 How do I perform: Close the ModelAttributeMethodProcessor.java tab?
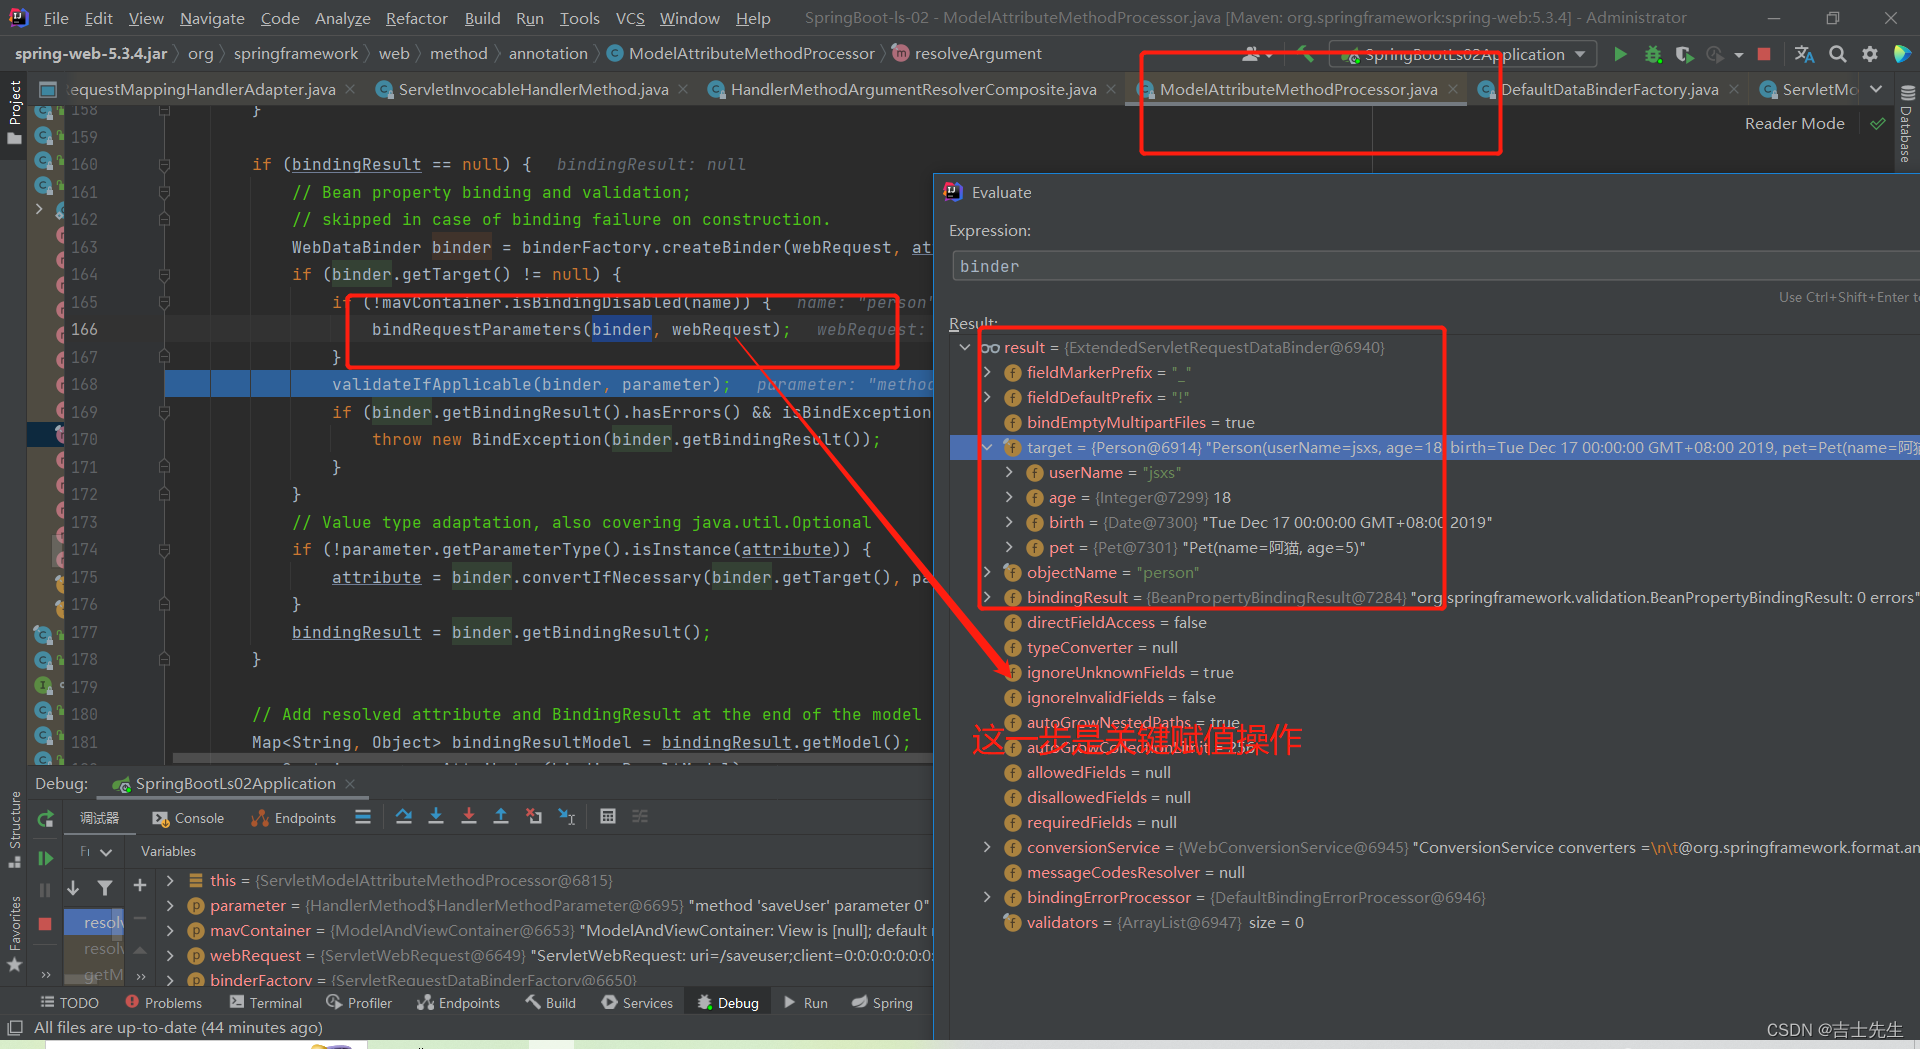(1453, 89)
